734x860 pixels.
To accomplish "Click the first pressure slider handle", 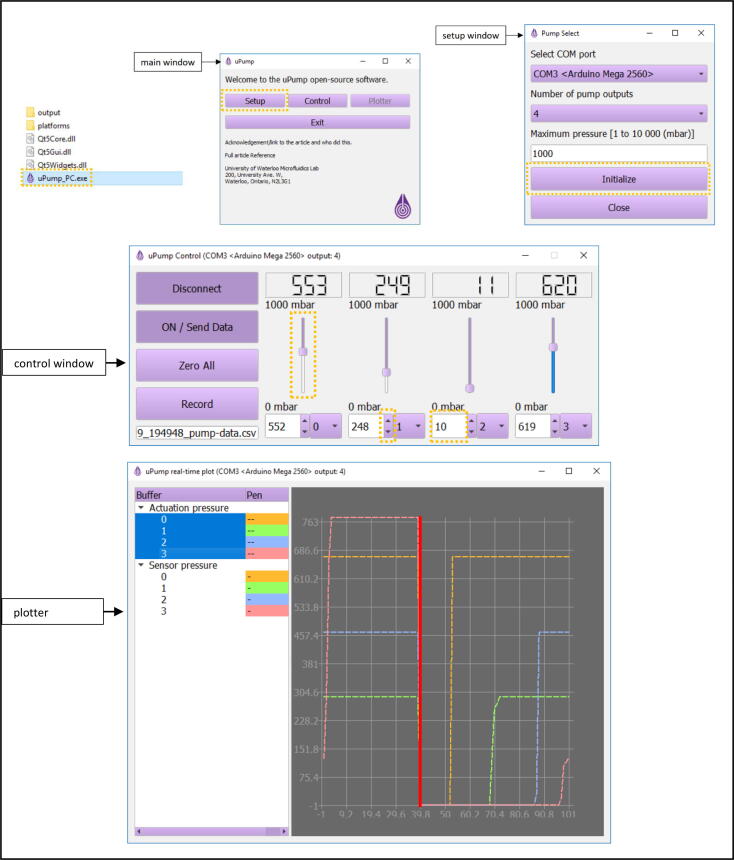I will coord(303,350).
